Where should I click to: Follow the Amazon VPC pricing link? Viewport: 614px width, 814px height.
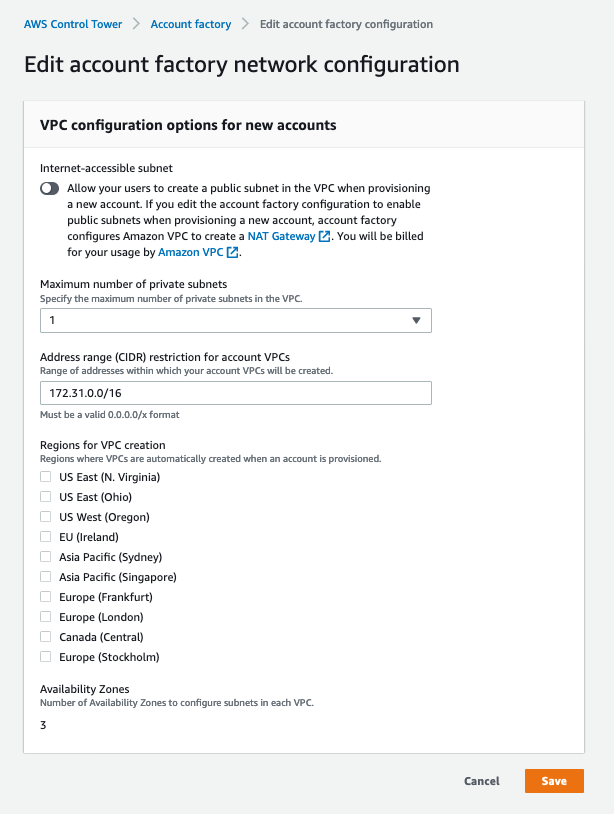[x=193, y=252]
